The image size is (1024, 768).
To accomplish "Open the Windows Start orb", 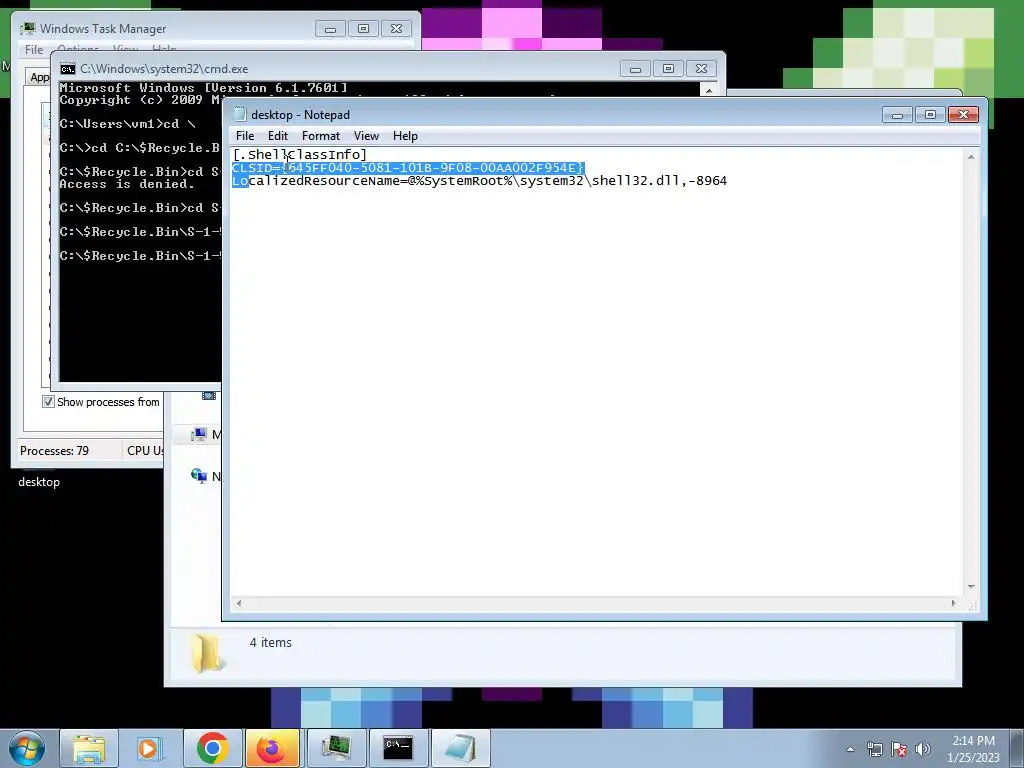I will [26, 748].
